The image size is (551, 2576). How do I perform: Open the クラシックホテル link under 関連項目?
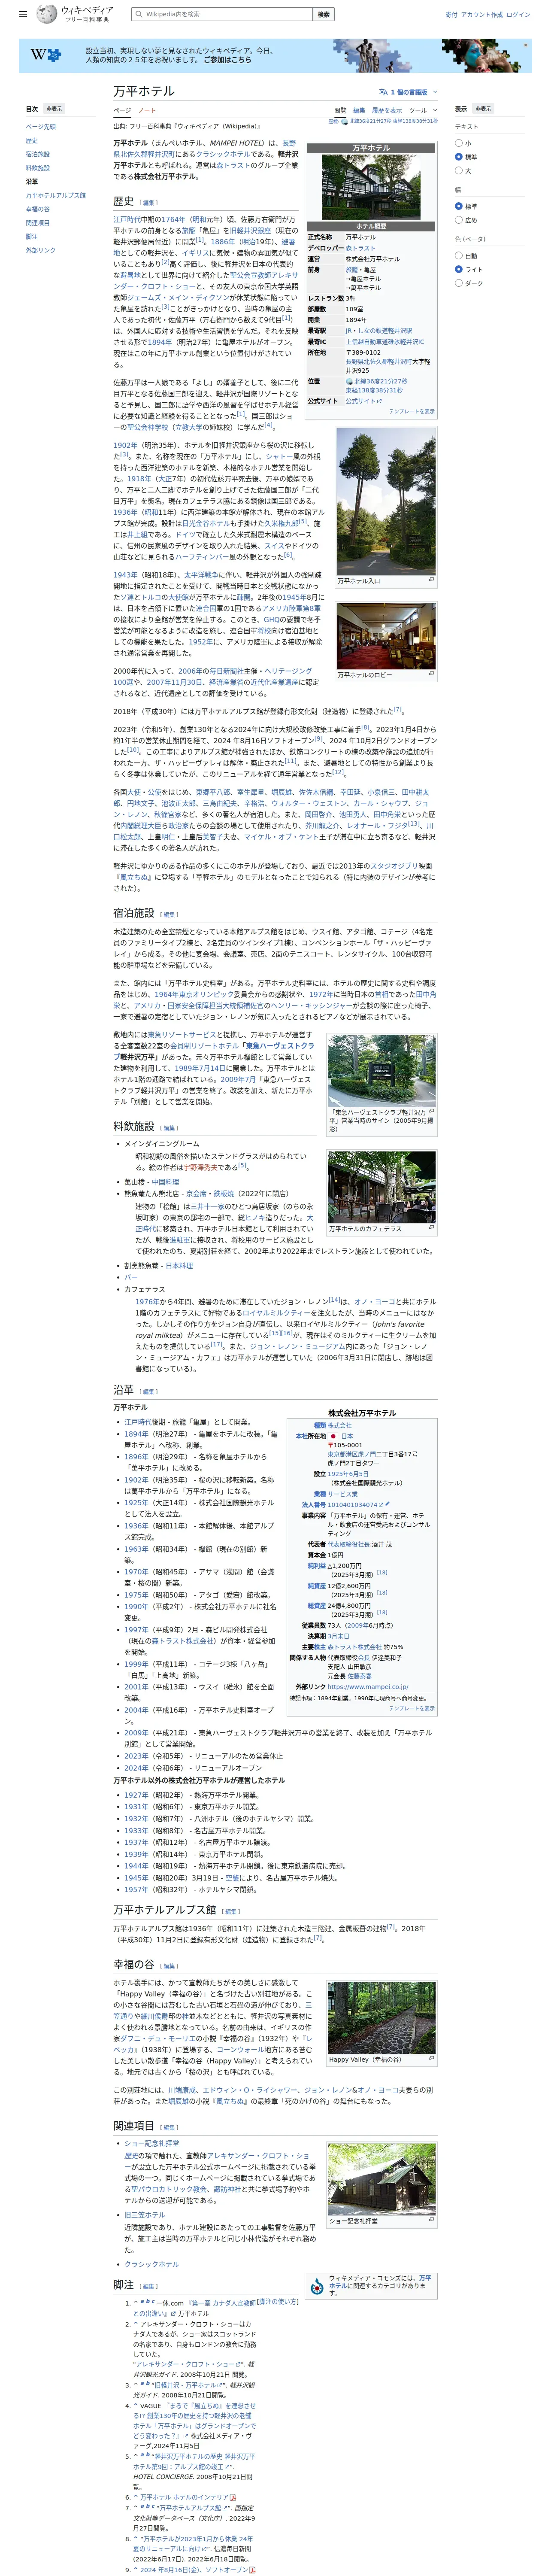(151, 2264)
